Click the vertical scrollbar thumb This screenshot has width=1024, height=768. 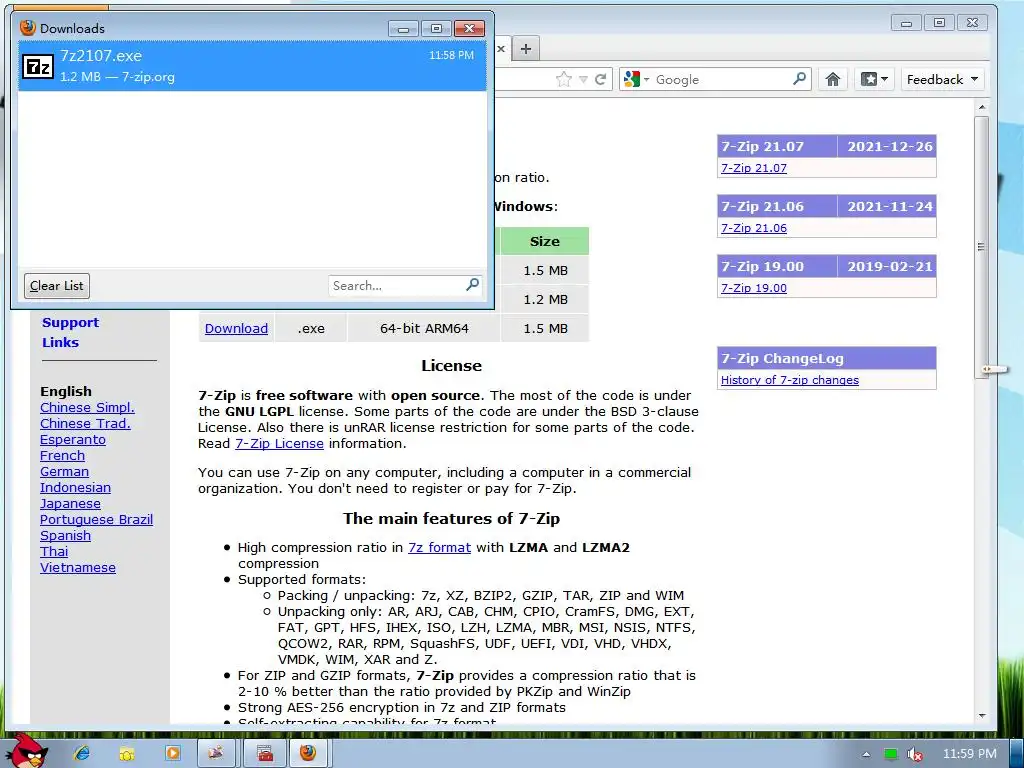(981, 246)
